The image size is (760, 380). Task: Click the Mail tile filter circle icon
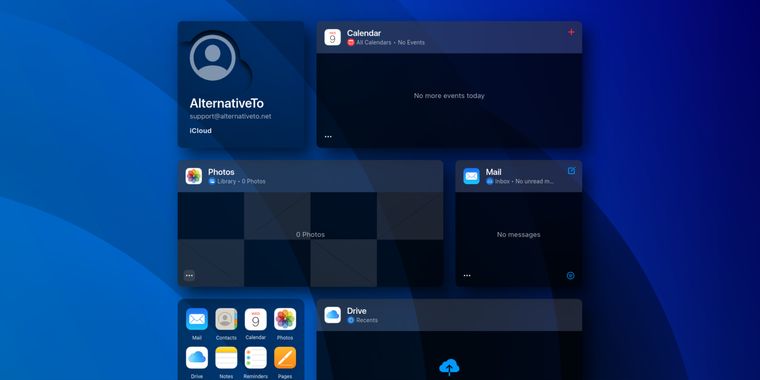coord(570,276)
